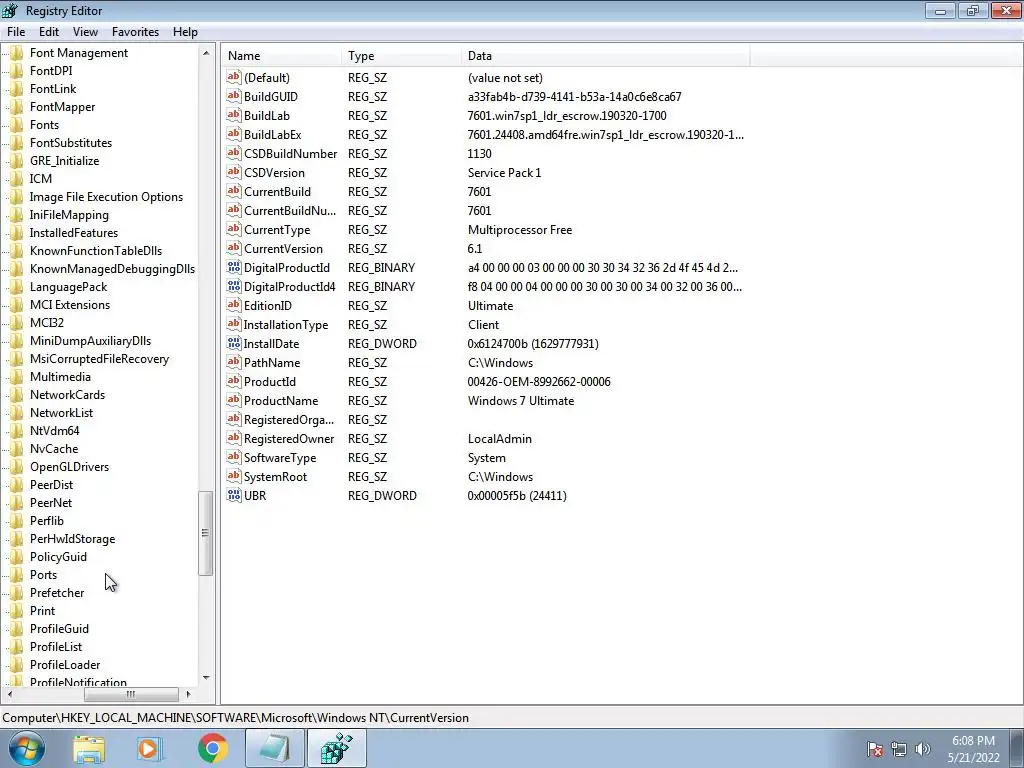Click the (Default) value icon
The image size is (1024, 768).
click(x=234, y=77)
